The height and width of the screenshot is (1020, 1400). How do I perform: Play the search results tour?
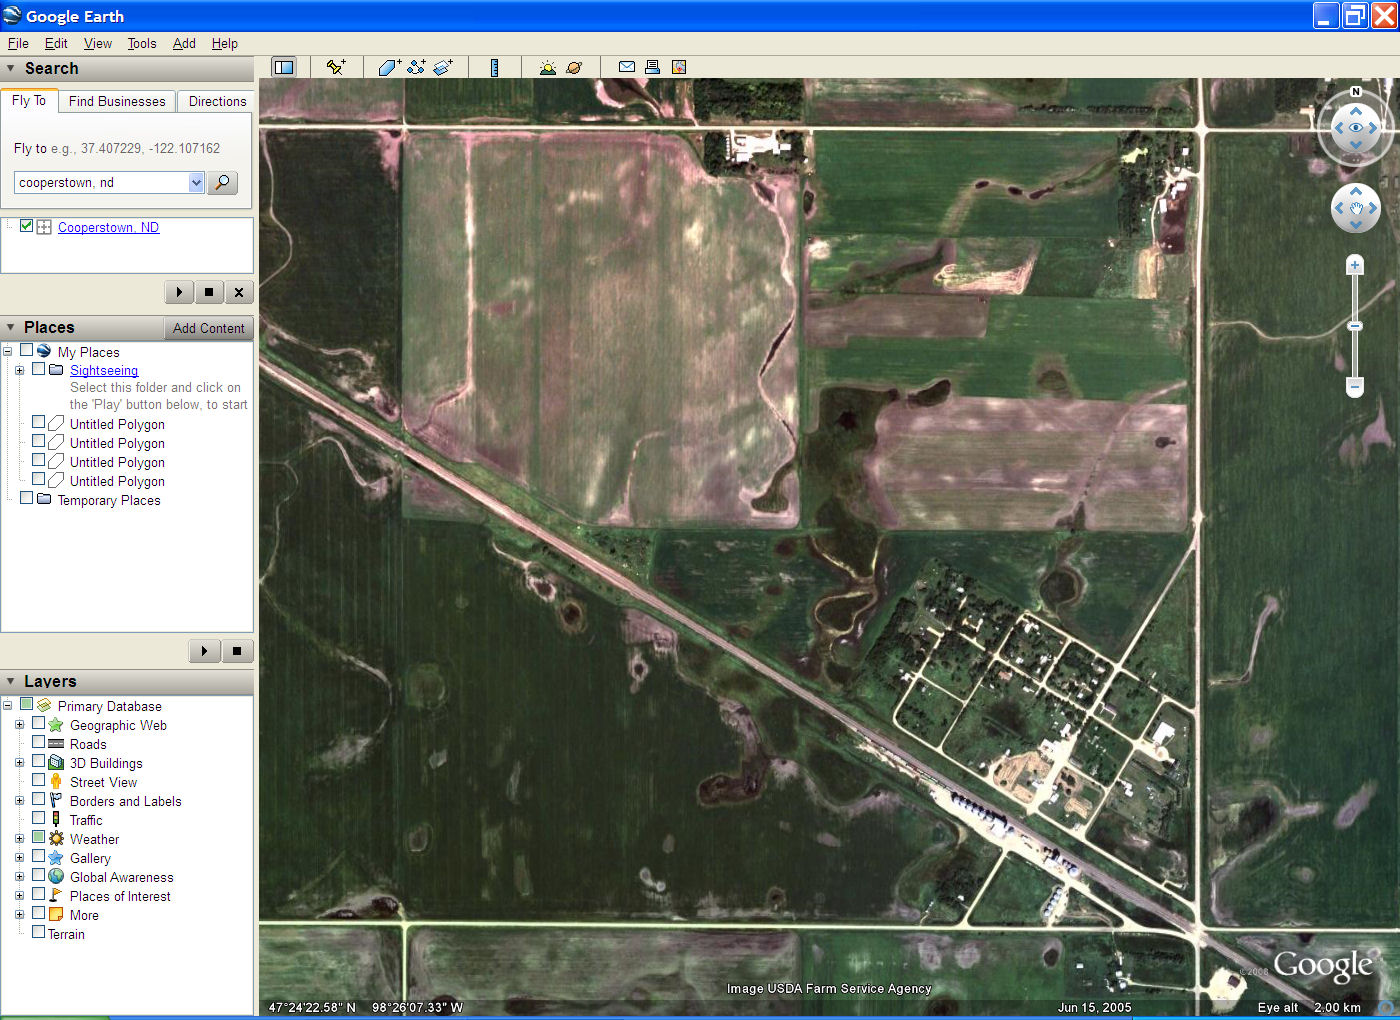(179, 292)
